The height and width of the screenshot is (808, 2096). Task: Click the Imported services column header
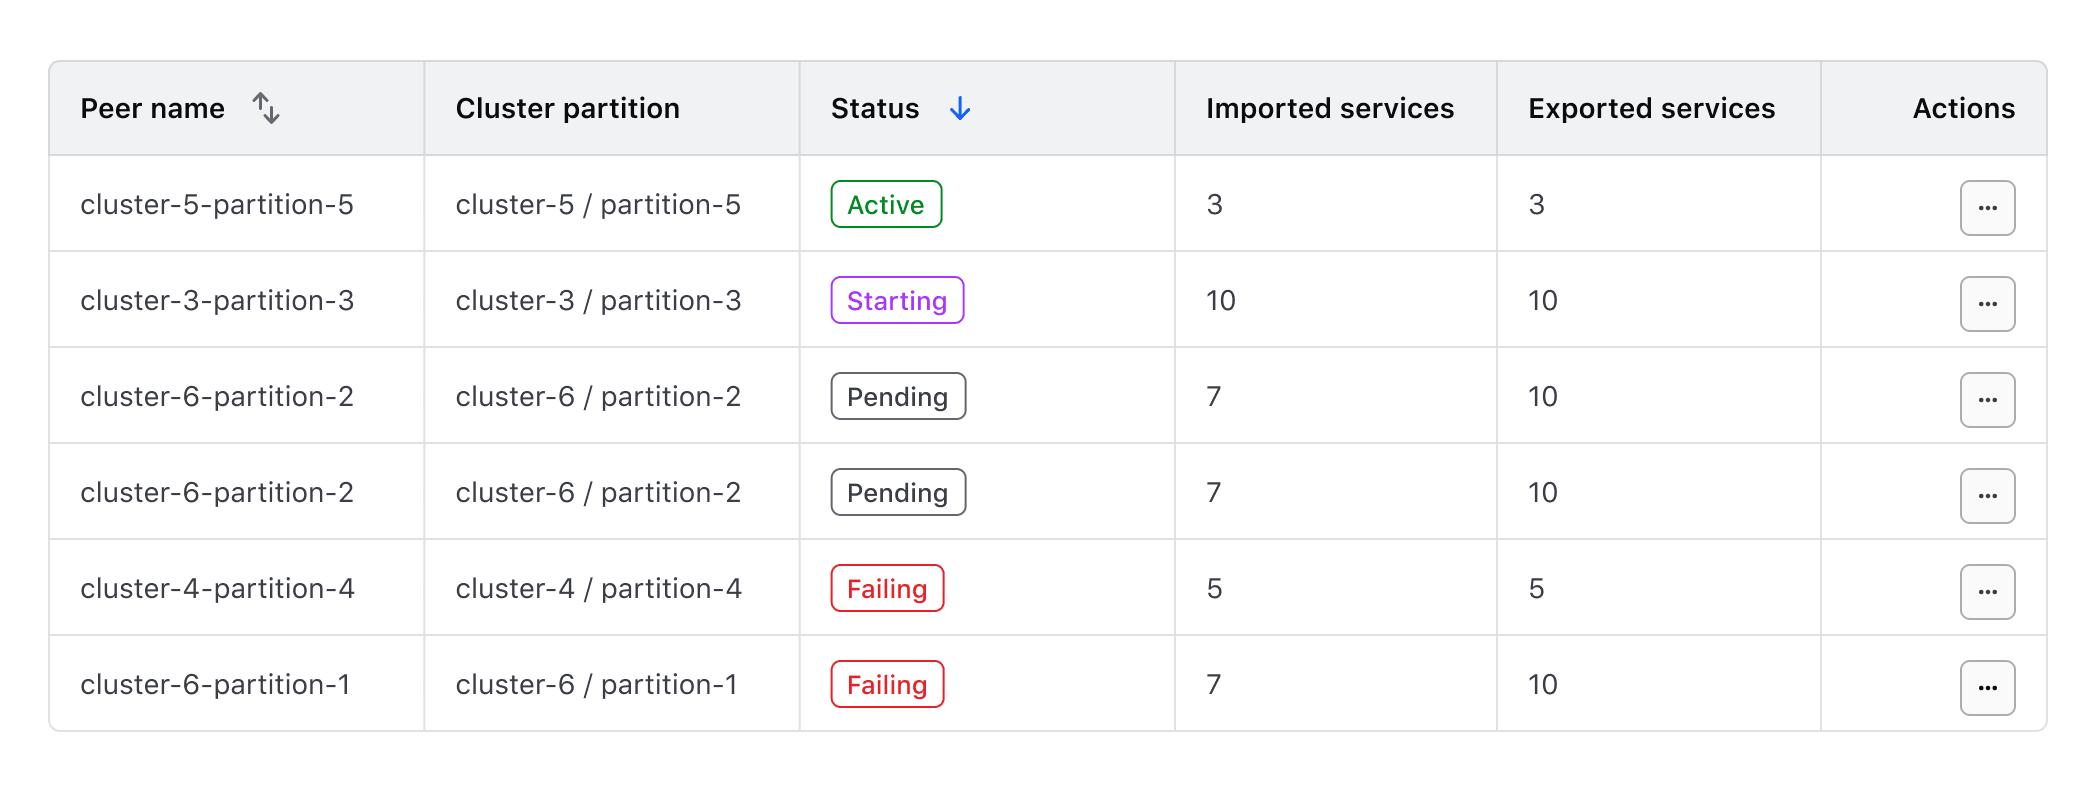tap(1330, 108)
